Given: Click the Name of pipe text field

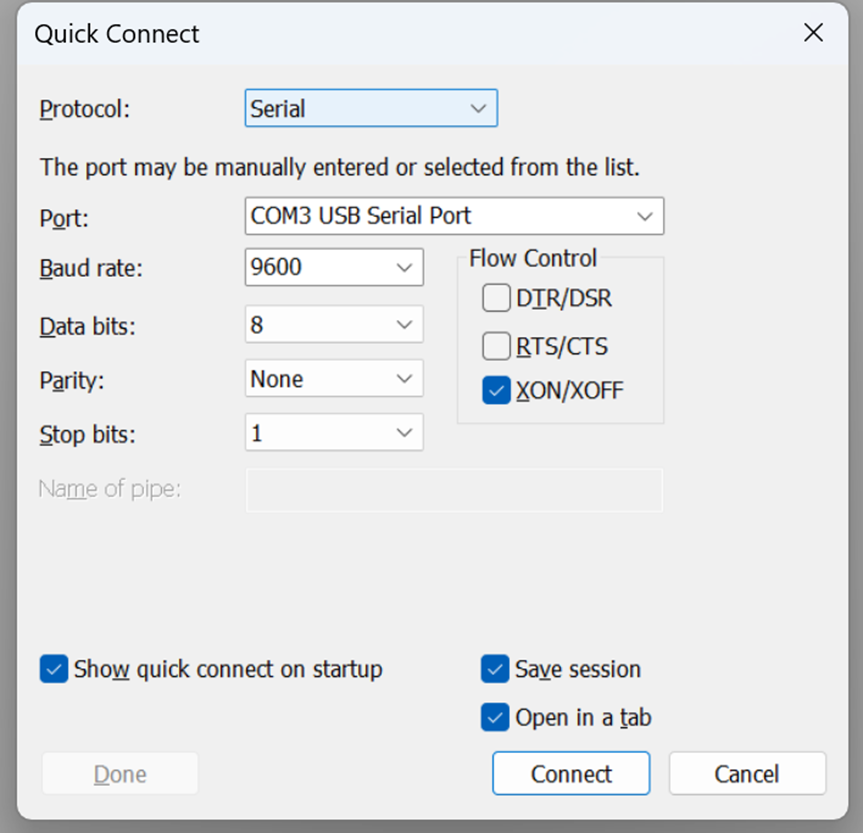Looking at the screenshot, I should point(455,490).
